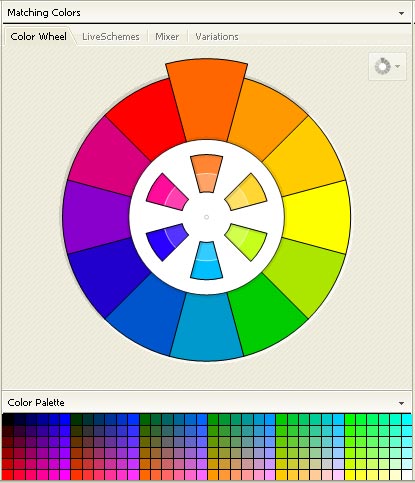
Task: Pick the inner violet-blue matching color
Action: (x=167, y=242)
